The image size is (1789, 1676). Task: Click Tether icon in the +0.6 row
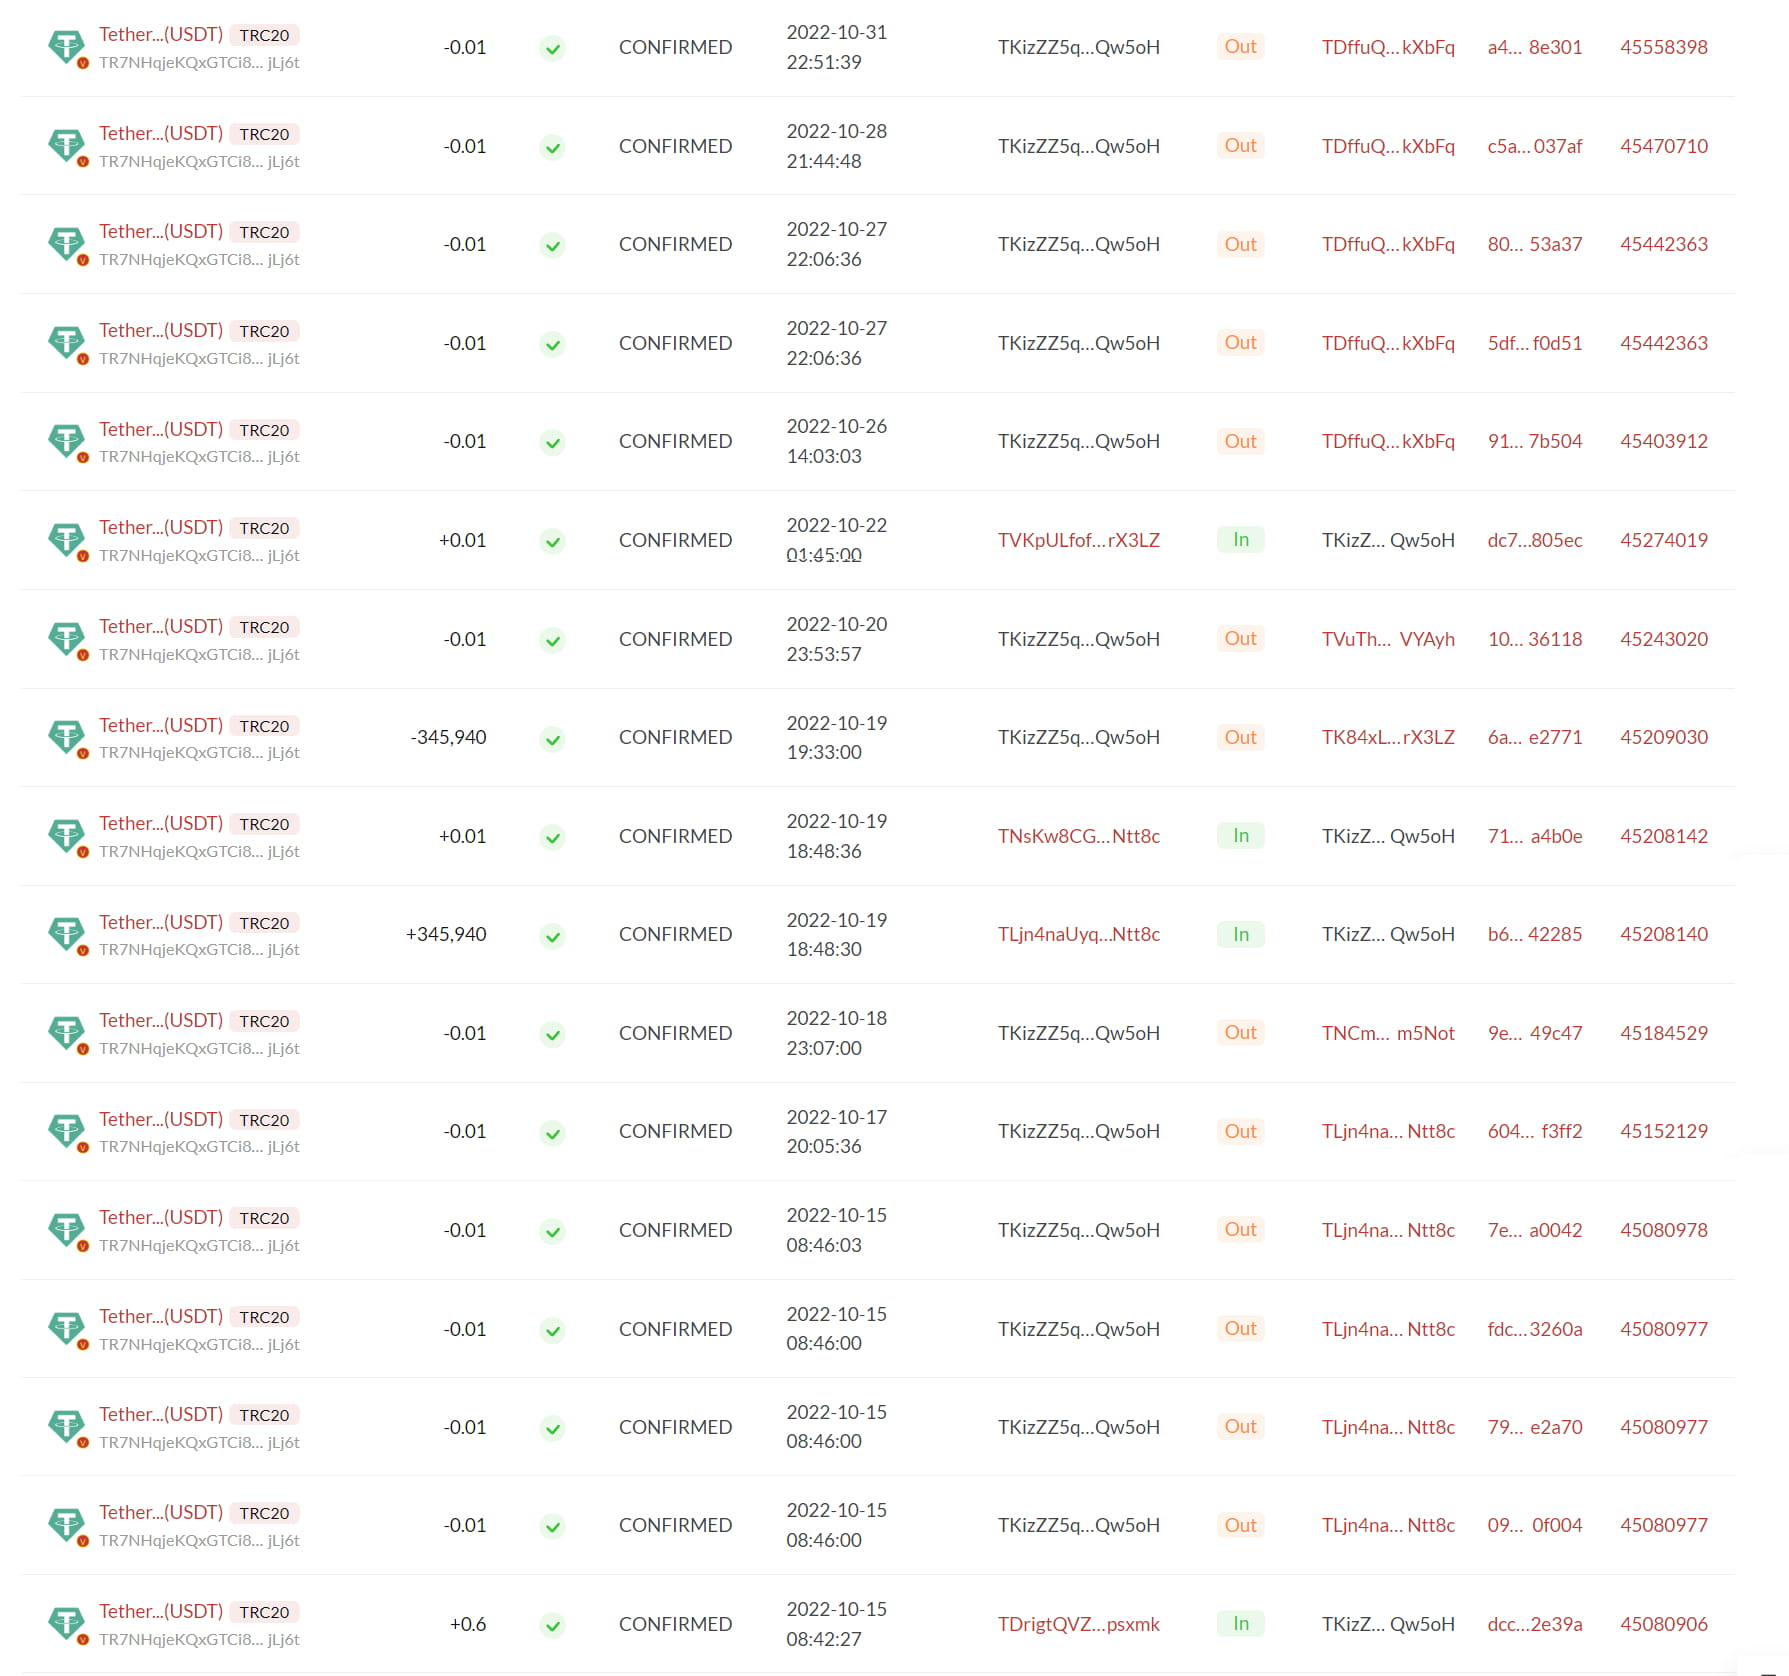tap(67, 1623)
